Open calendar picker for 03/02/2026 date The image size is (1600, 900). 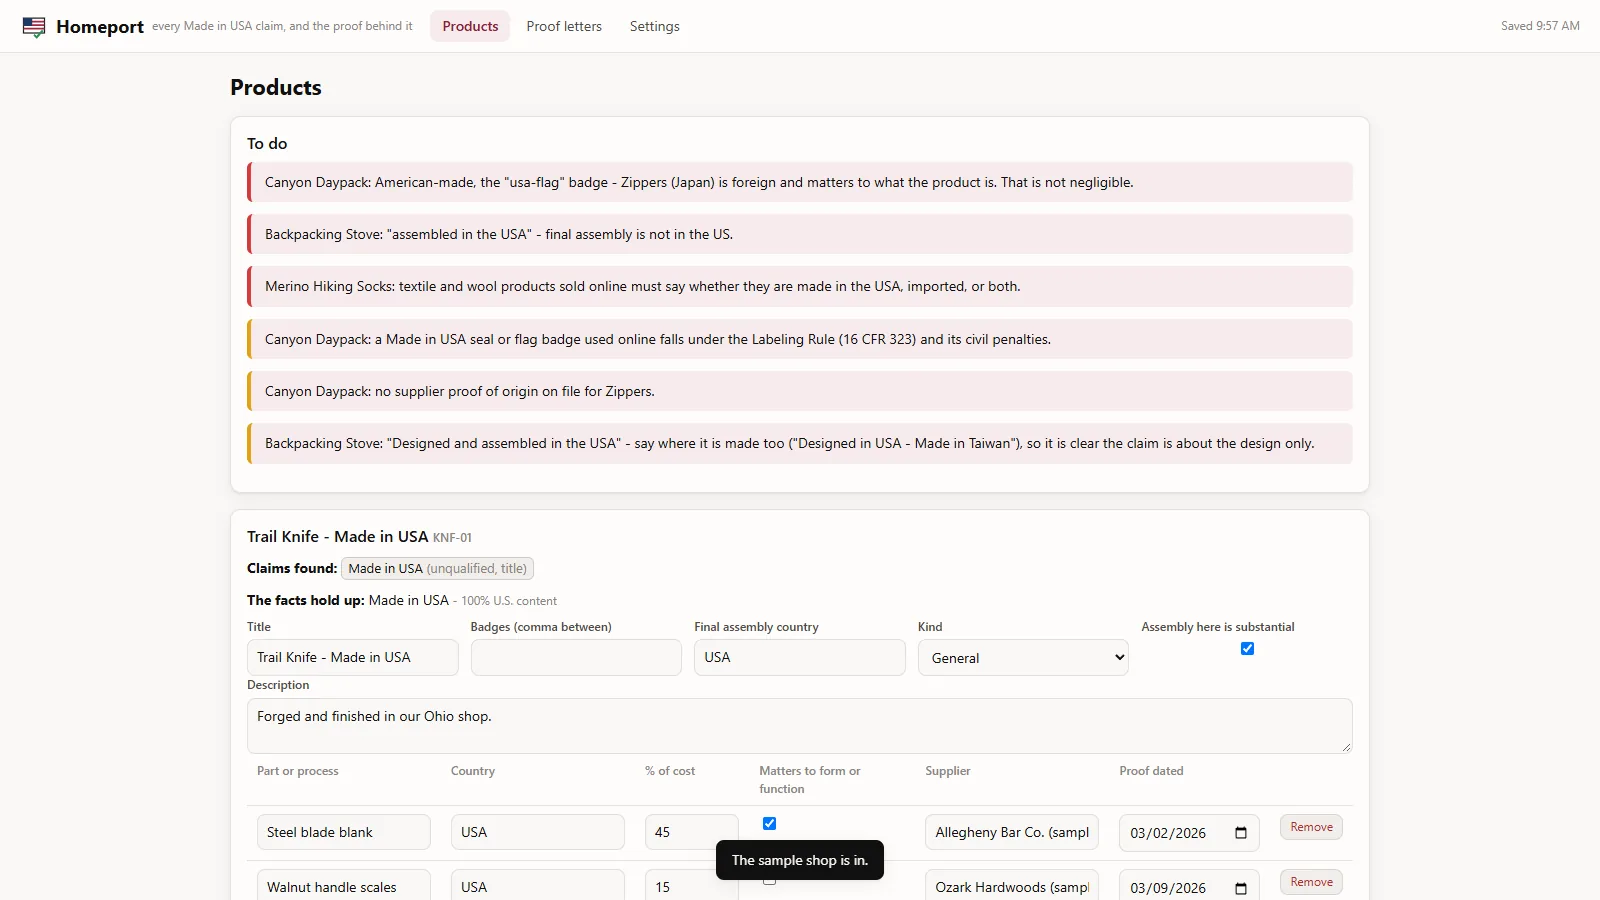1241,833
